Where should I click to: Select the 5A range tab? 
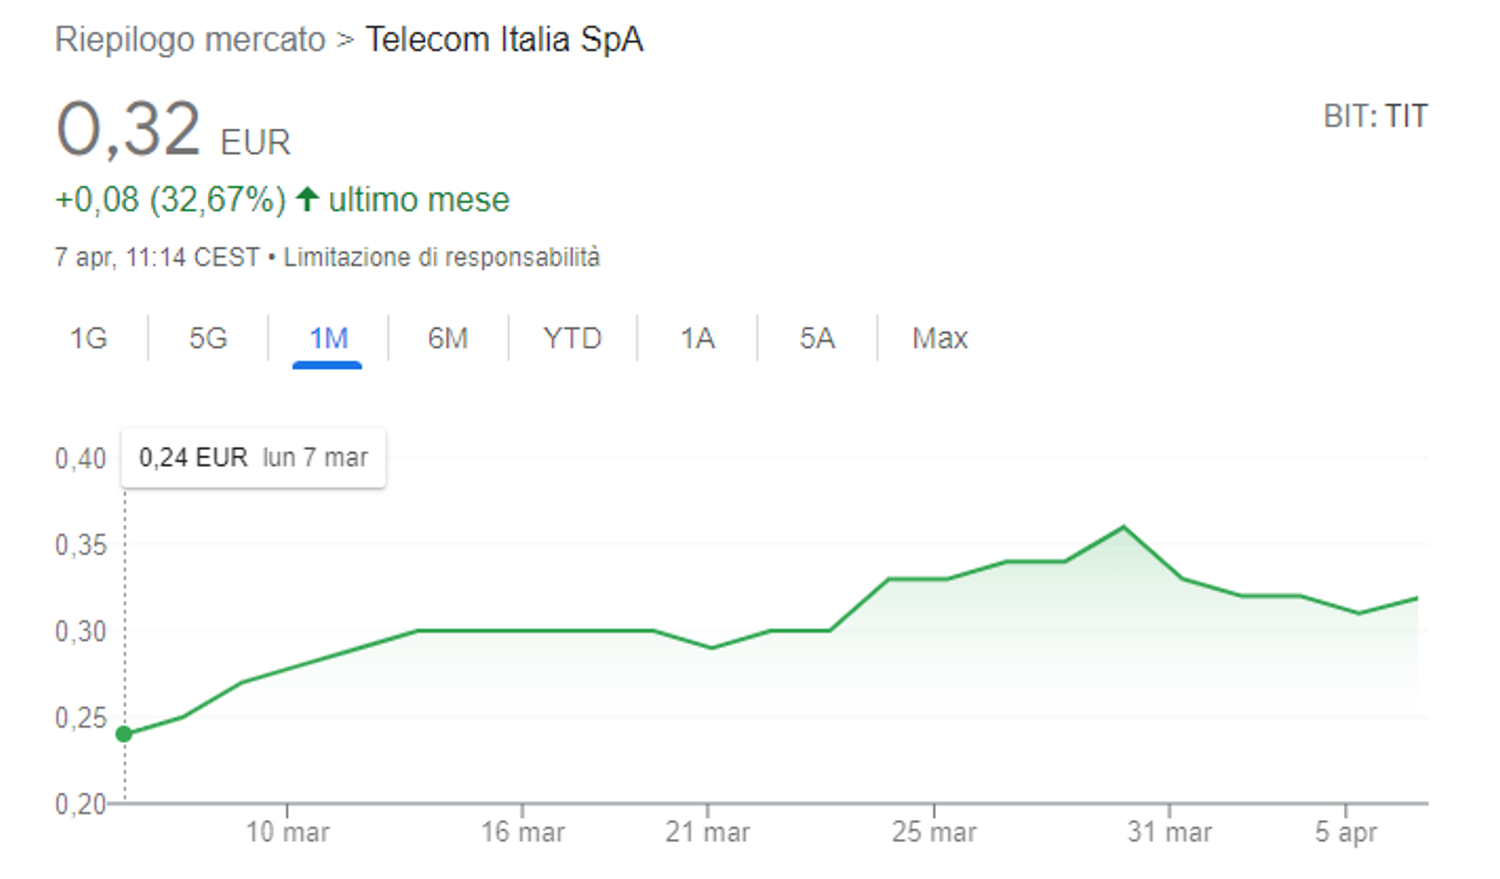pyautogui.click(x=817, y=339)
